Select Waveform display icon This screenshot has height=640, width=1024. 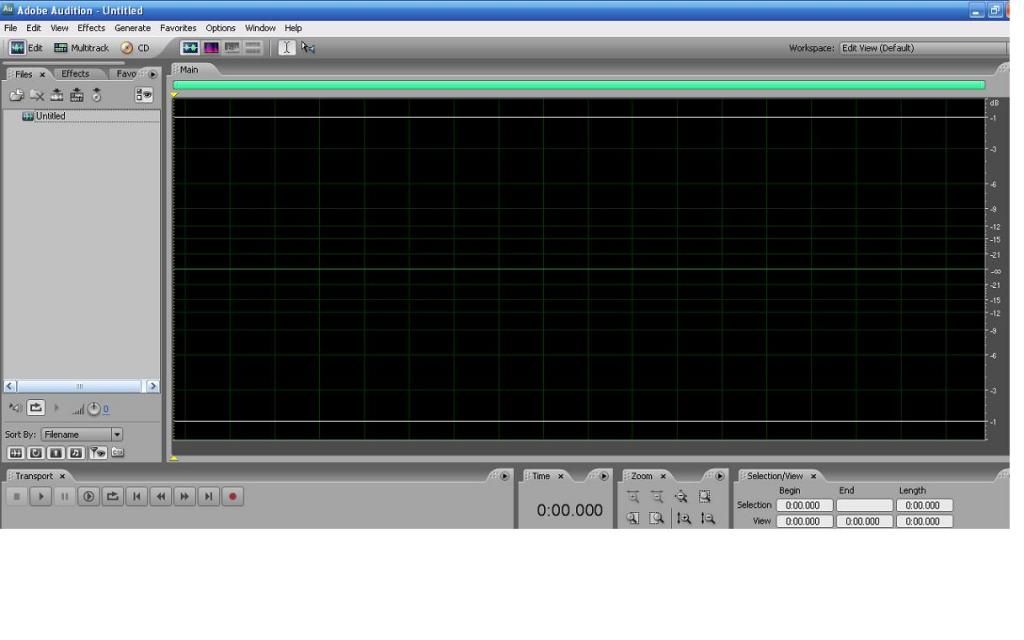point(190,48)
